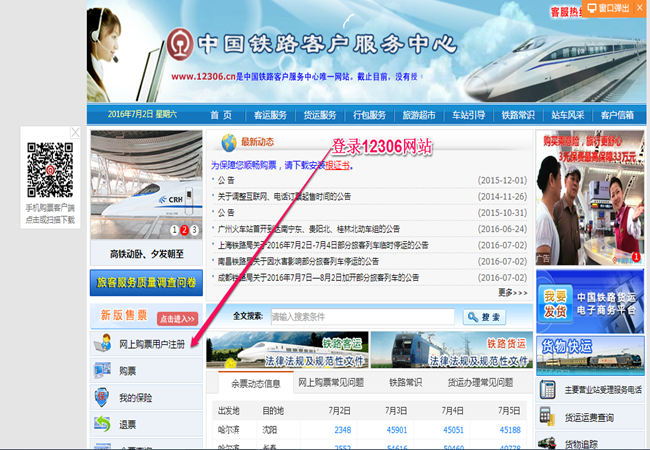Open the 公告 dated 2015-10-31
650x450 pixels.
pos(226,213)
